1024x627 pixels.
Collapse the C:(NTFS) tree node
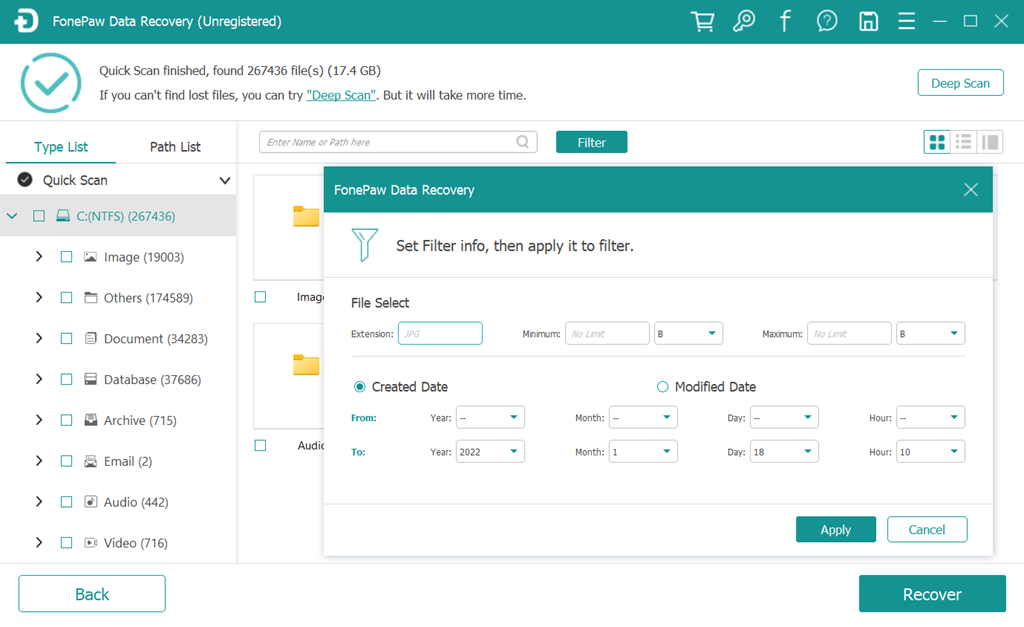coord(12,216)
